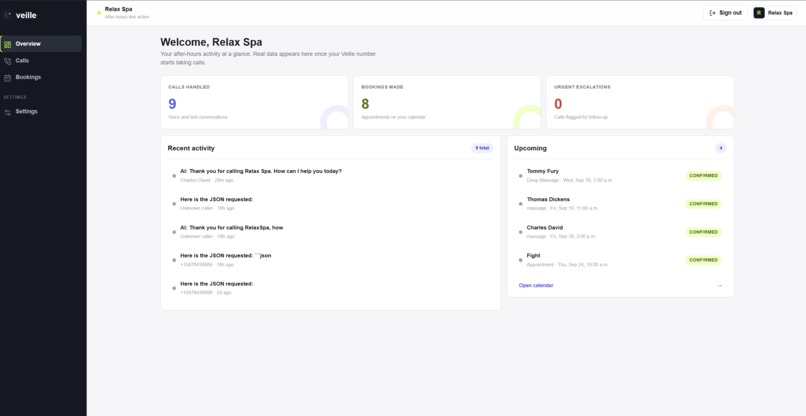Viewport: 806px width, 416px height.
Task: Select the 2d ago JSON requested entry
Action: pos(331,288)
